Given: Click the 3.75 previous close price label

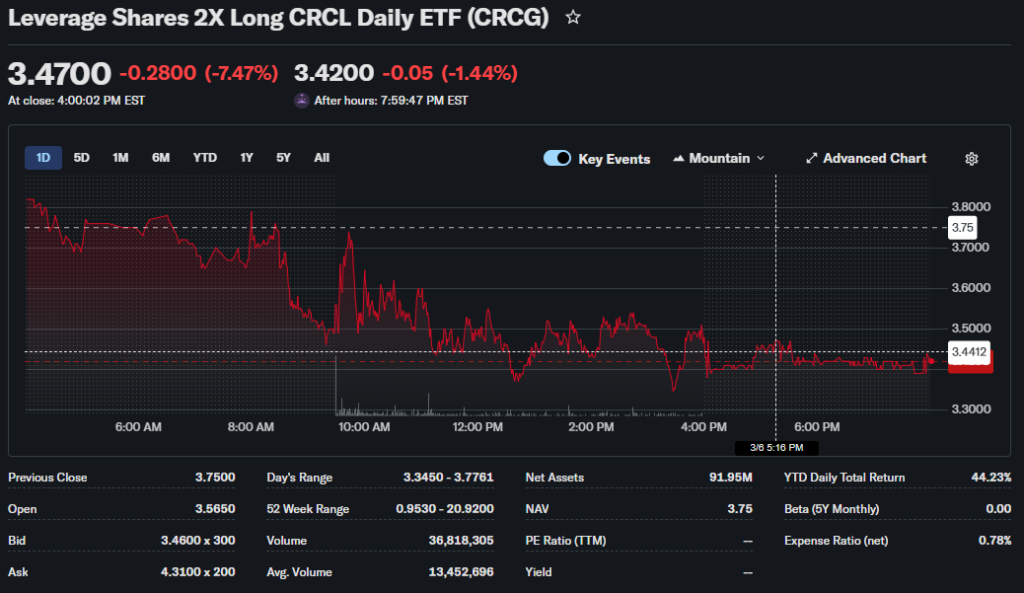Looking at the screenshot, I should [x=962, y=227].
